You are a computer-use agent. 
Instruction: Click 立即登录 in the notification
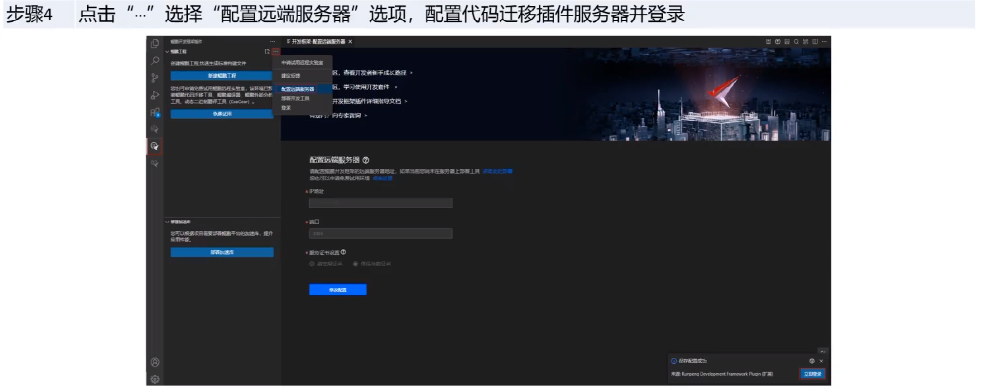(812, 374)
